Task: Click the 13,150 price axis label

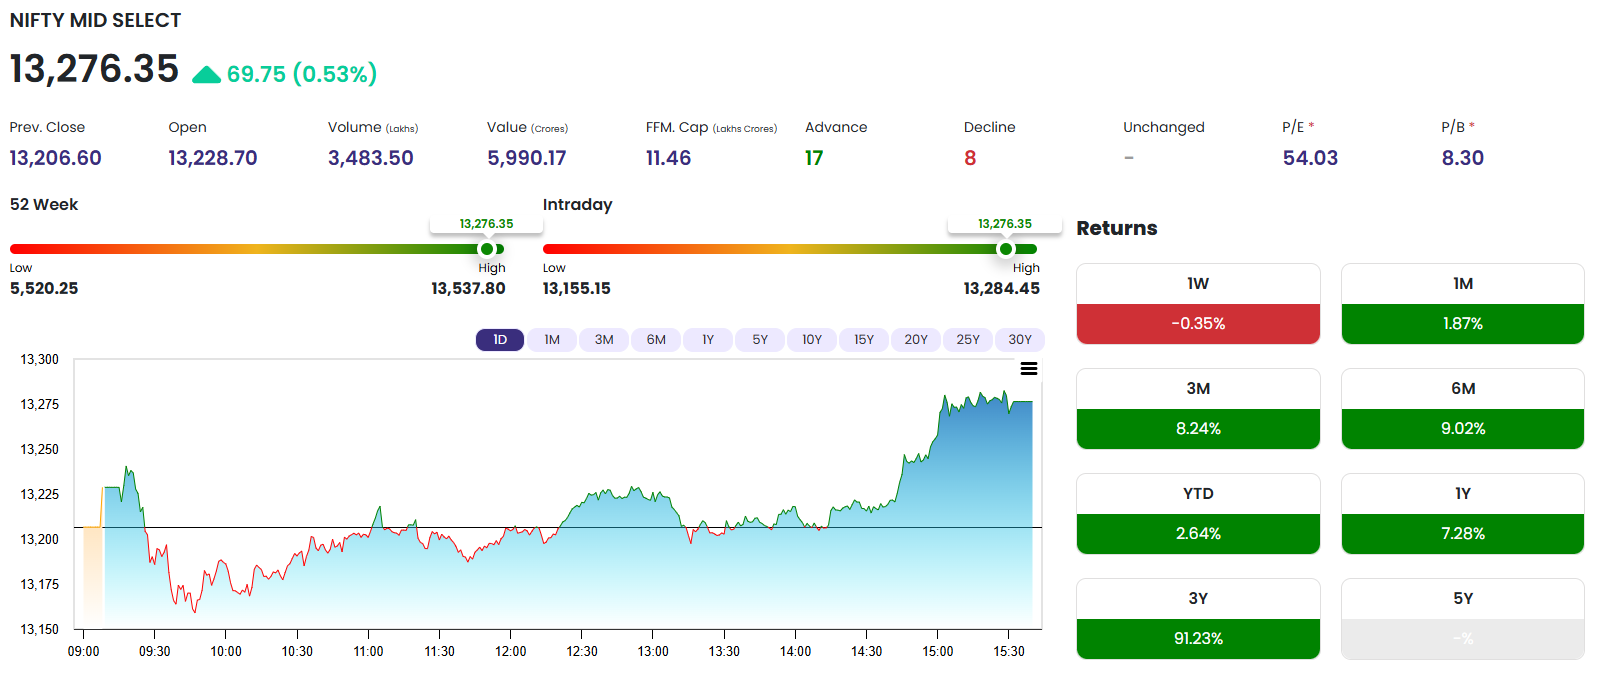Action: [40, 629]
